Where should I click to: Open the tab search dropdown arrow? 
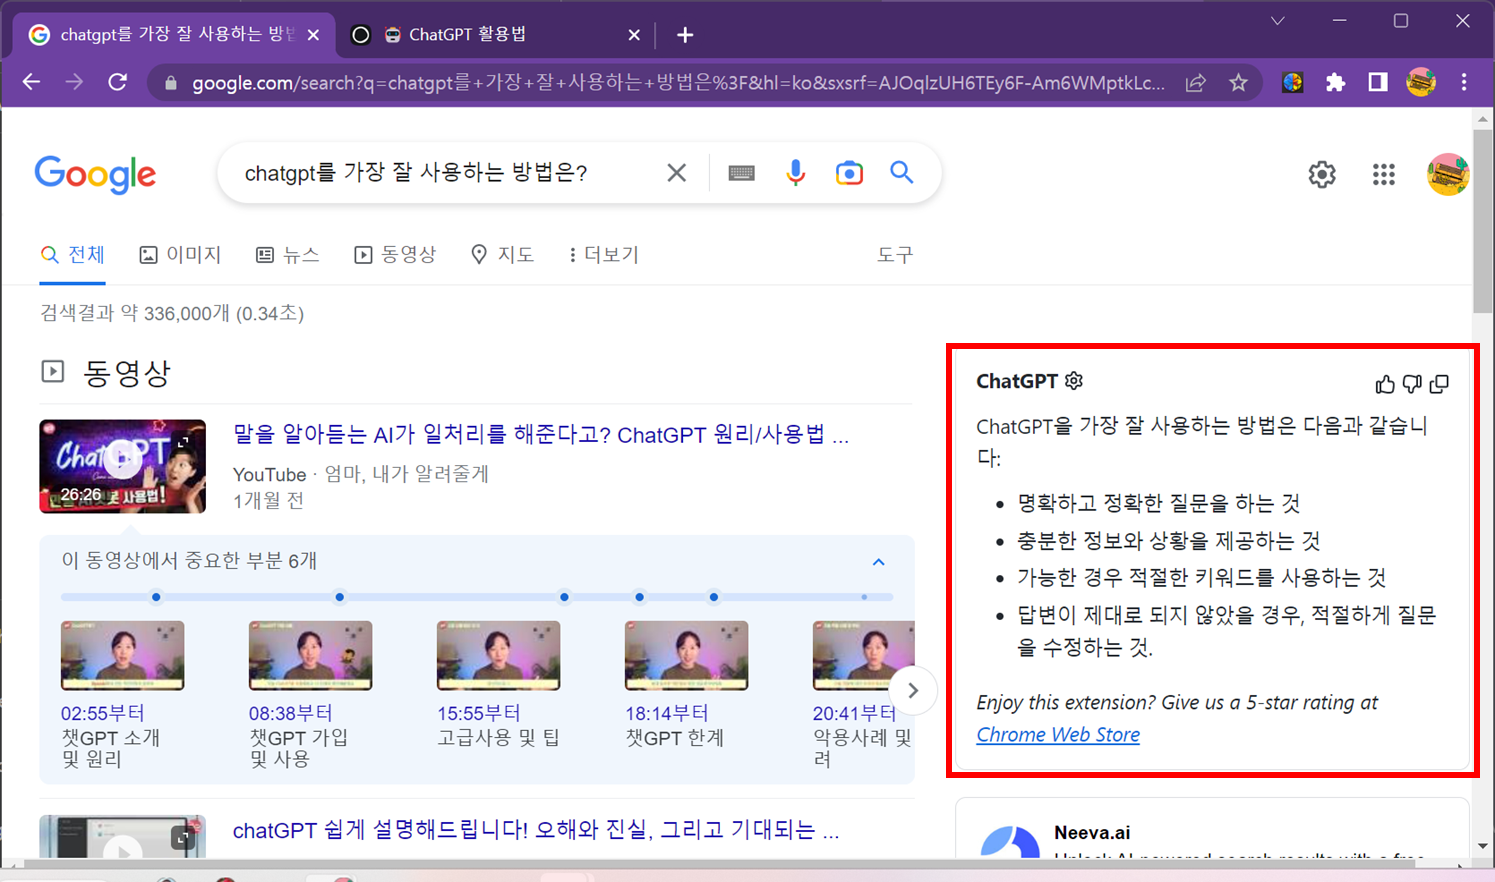click(1277, 21)
